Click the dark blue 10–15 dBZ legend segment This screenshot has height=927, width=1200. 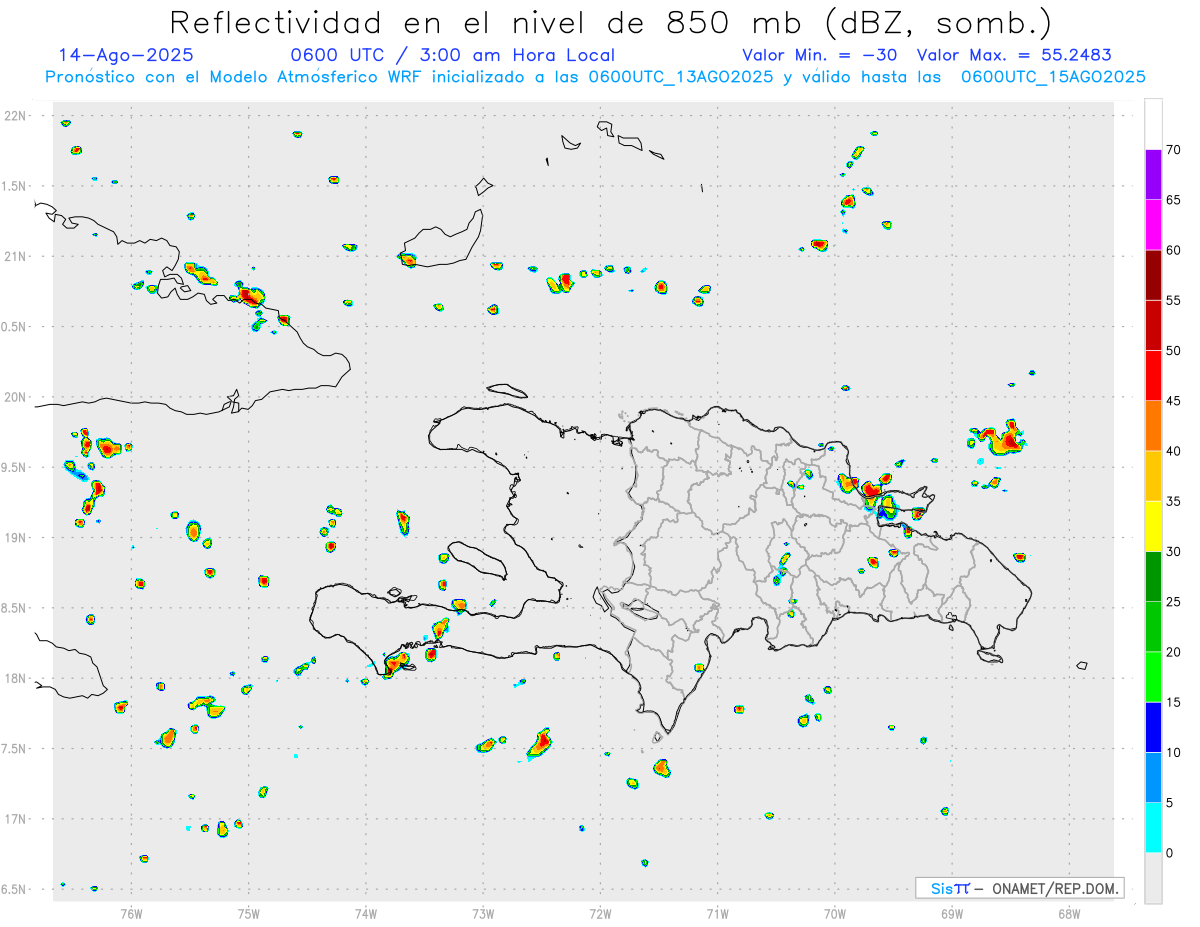(1153, 727)
